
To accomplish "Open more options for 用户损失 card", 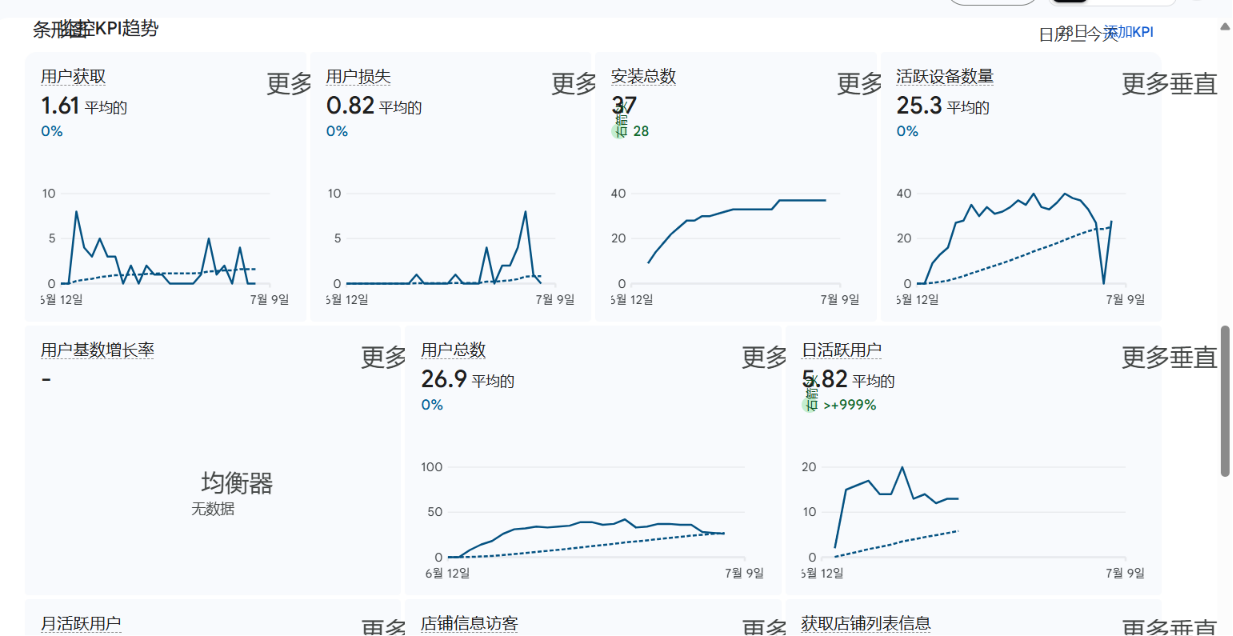I will coord(574,84).
